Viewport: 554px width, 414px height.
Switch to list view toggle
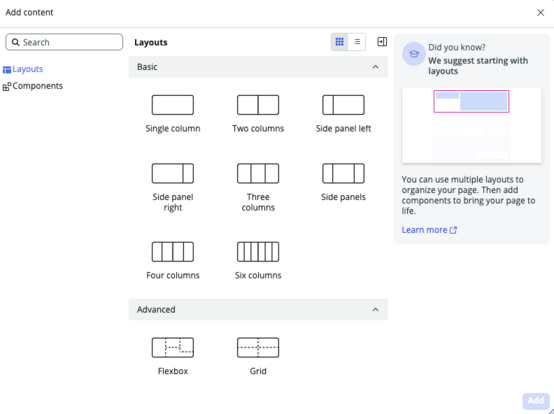tap(357, 42)
